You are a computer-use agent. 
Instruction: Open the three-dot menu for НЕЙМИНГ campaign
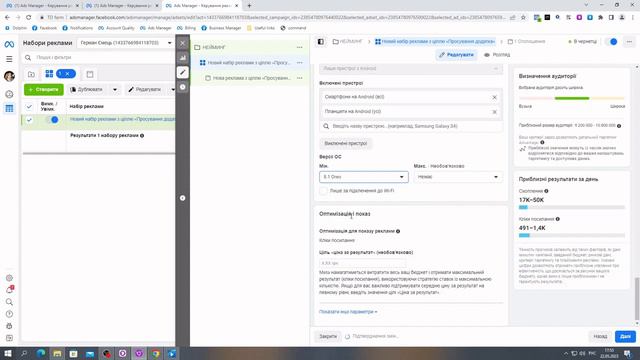coord(300,47)
